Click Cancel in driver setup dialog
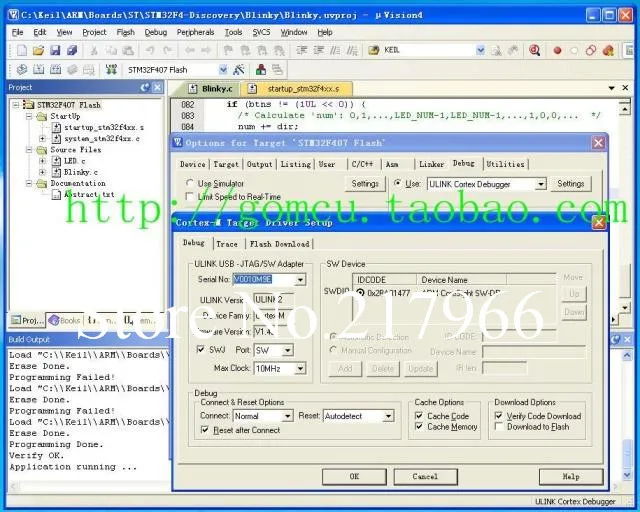This screenshot has height=512, width=640. (425, 476)
